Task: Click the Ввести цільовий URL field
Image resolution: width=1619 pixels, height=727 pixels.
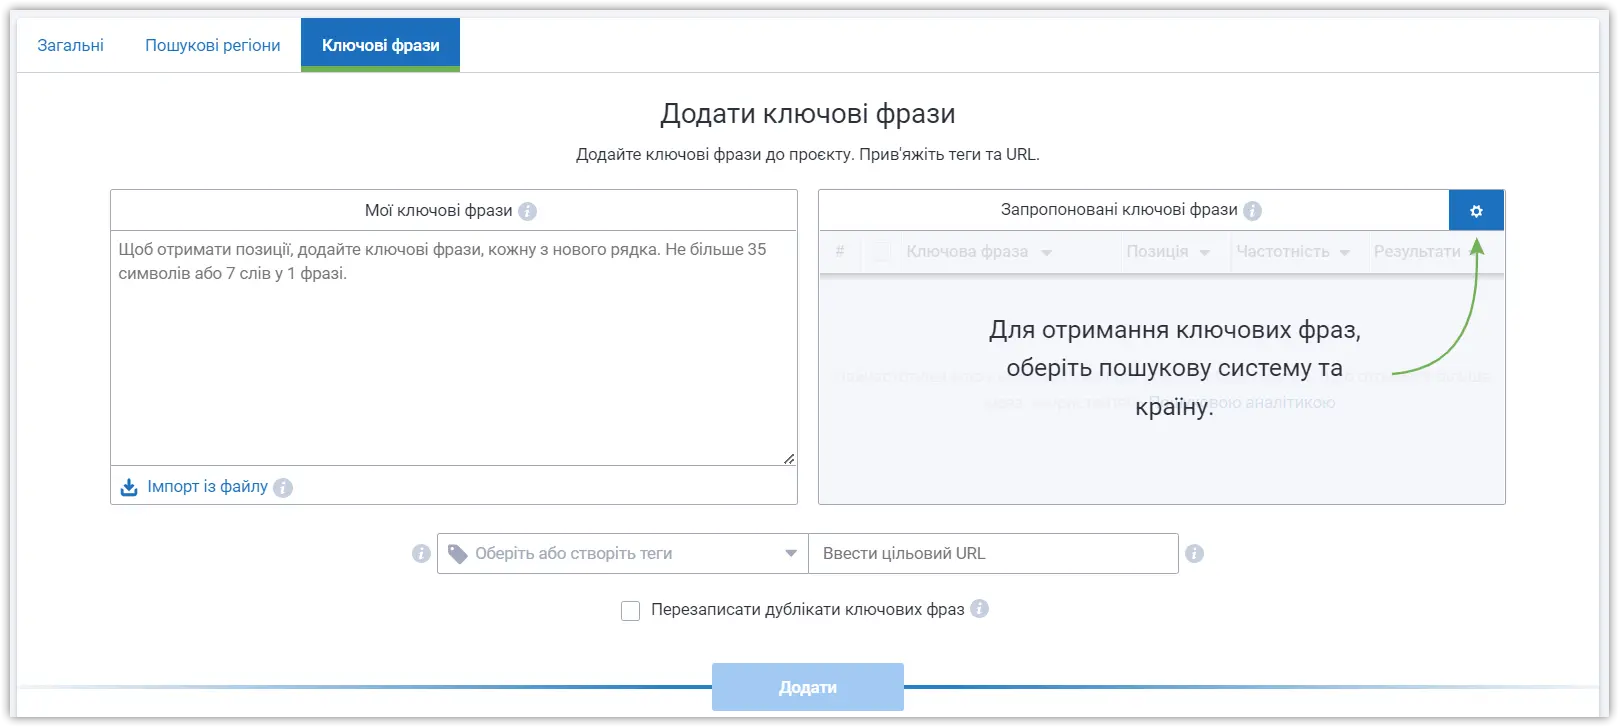Action: [x=993, y=553]
